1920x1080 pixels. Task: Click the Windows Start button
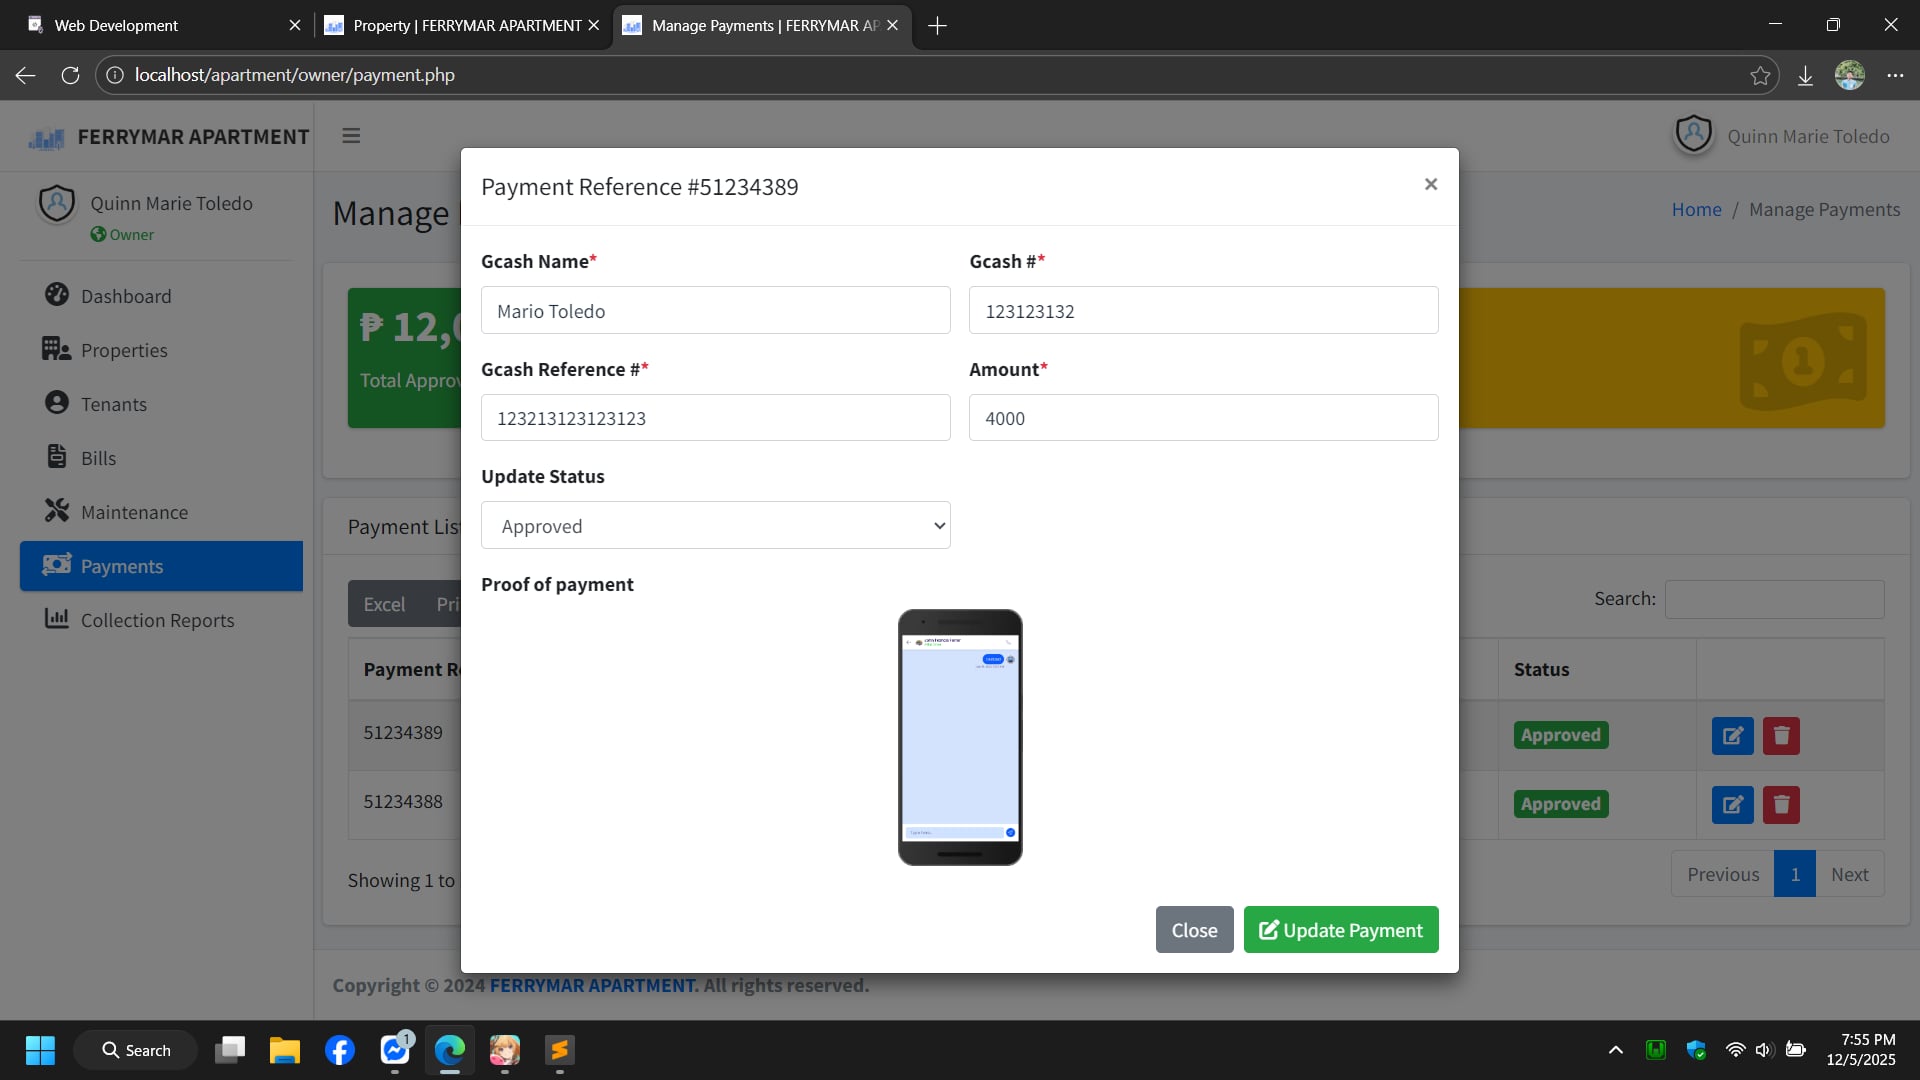40,1050
